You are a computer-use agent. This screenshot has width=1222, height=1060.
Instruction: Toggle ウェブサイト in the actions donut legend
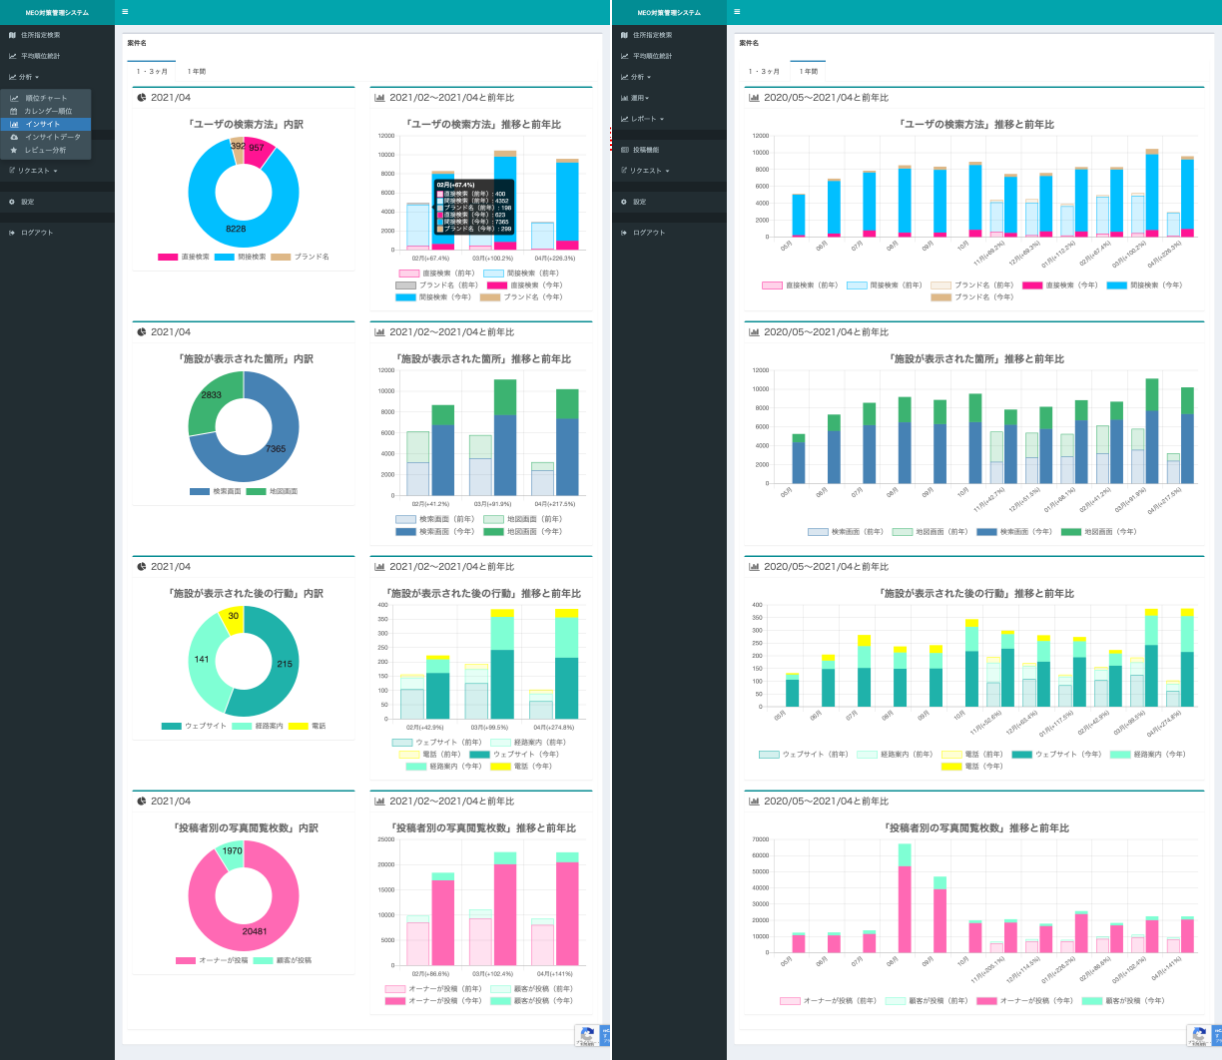click(x=194, y=726)
